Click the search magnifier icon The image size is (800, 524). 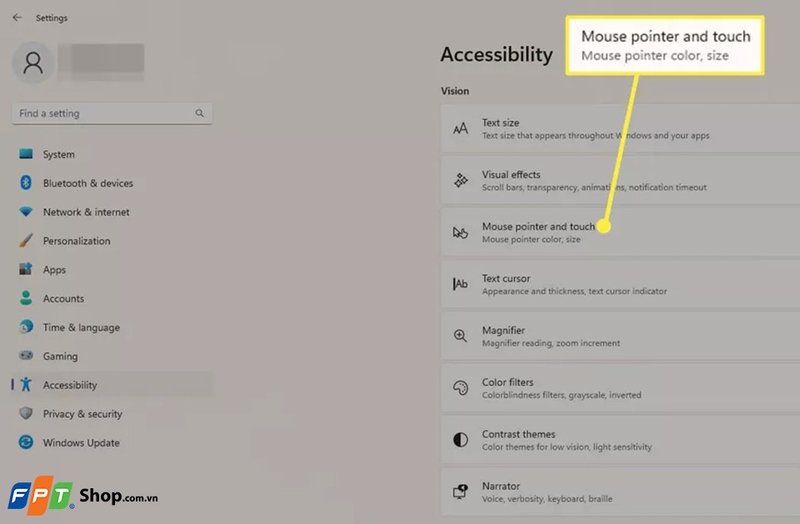pos(199,113)
